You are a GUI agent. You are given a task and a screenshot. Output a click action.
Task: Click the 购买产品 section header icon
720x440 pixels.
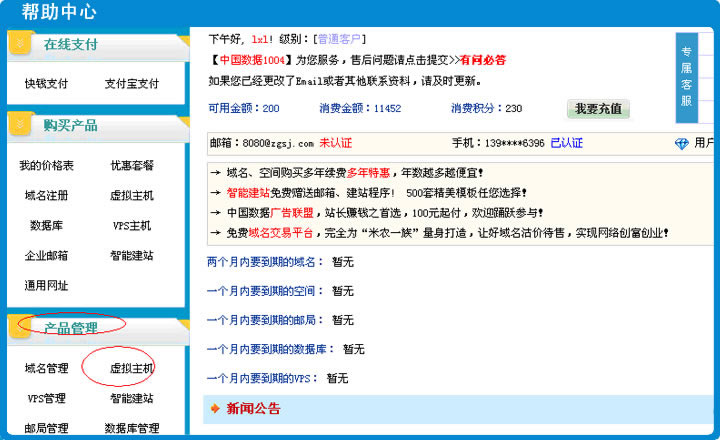click(x=21, y=126)
